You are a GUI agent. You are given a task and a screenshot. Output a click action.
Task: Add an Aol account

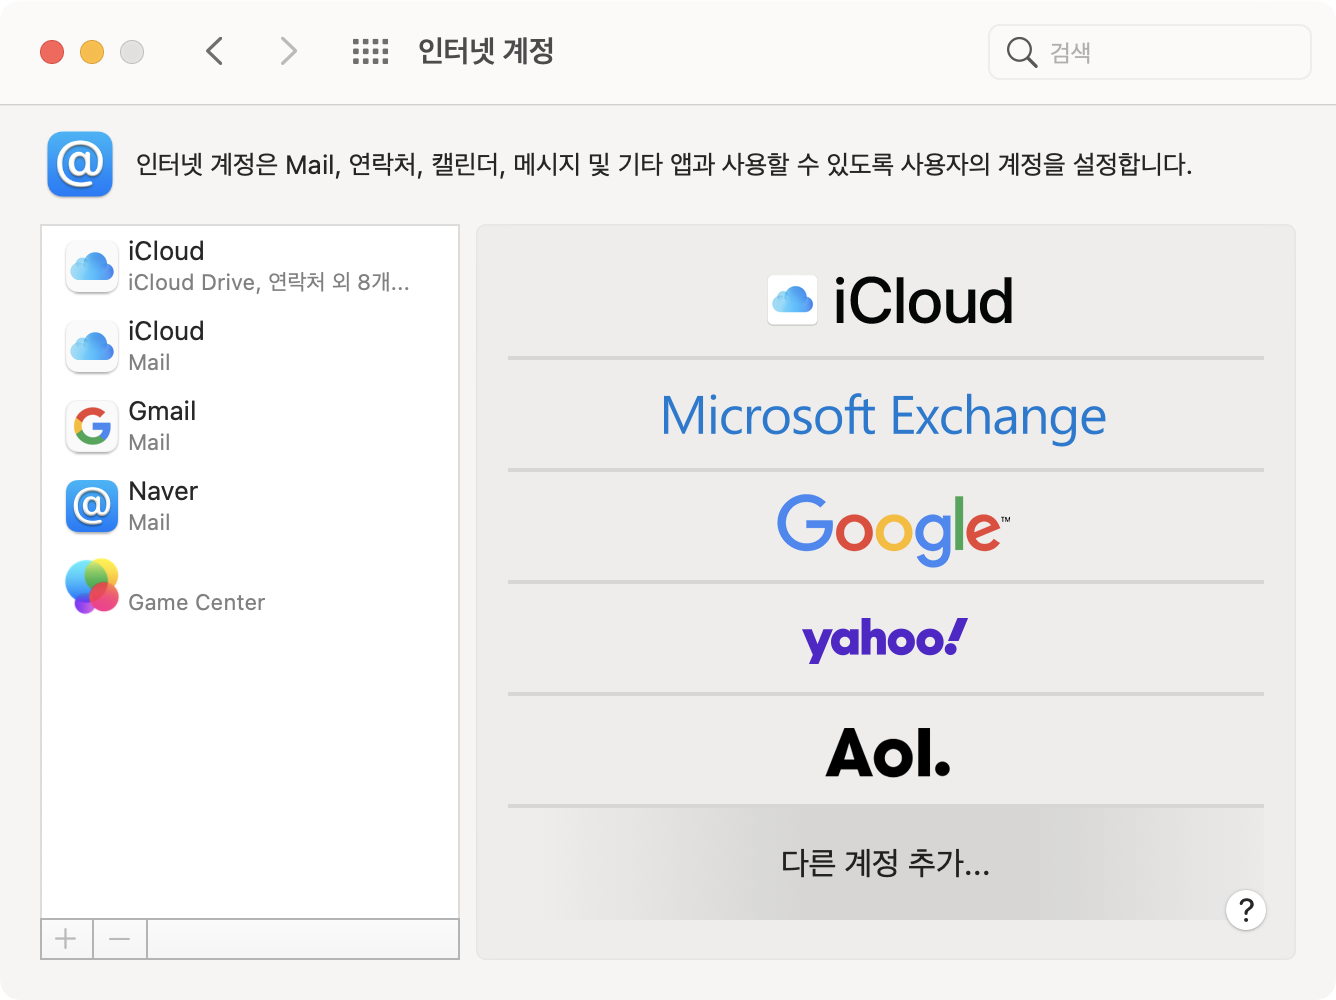(x=886, y=751)
